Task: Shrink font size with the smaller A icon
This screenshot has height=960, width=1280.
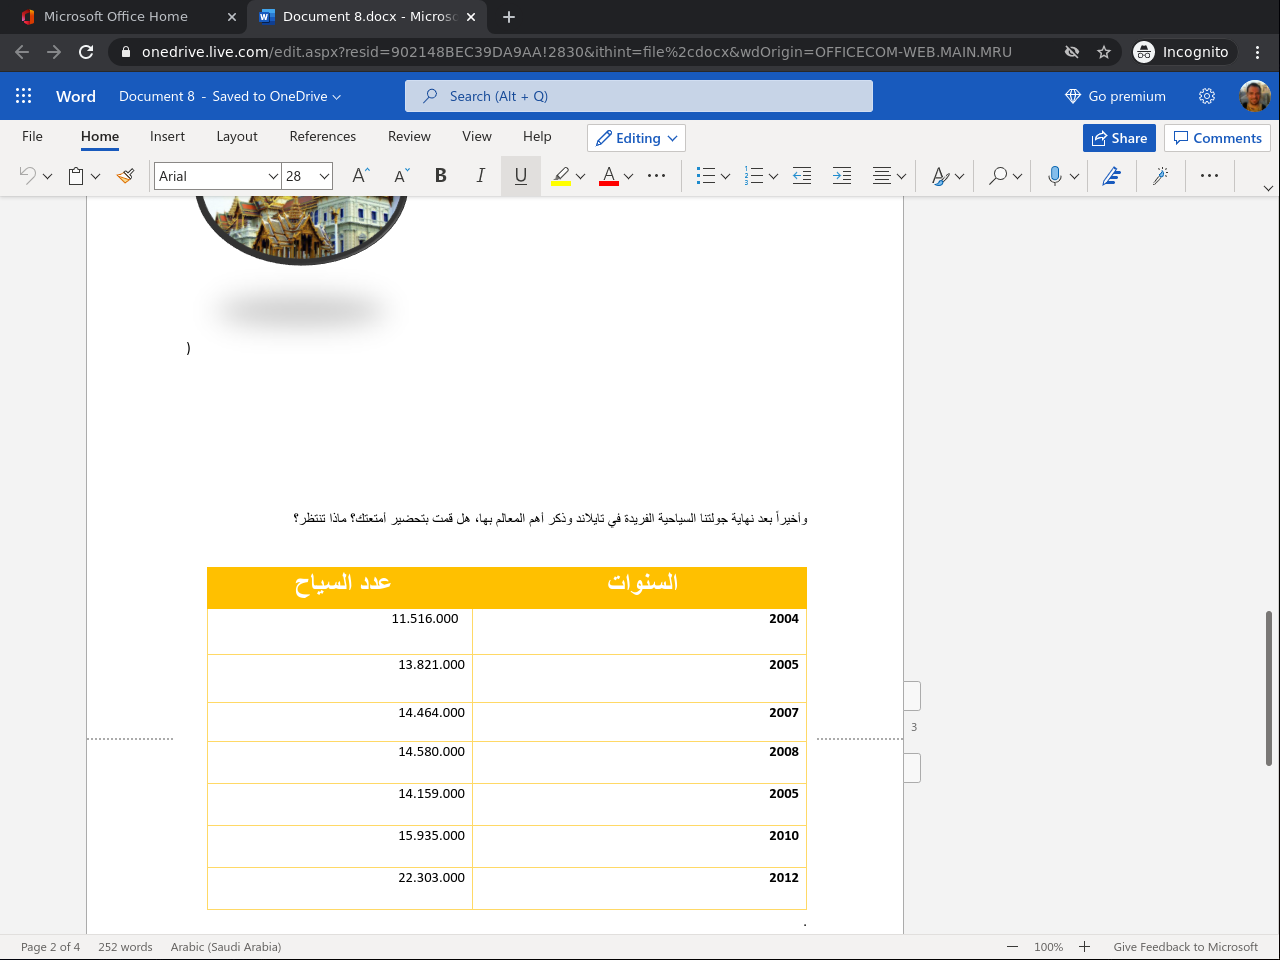Action: pyautogui.click(x=402, y=176)
